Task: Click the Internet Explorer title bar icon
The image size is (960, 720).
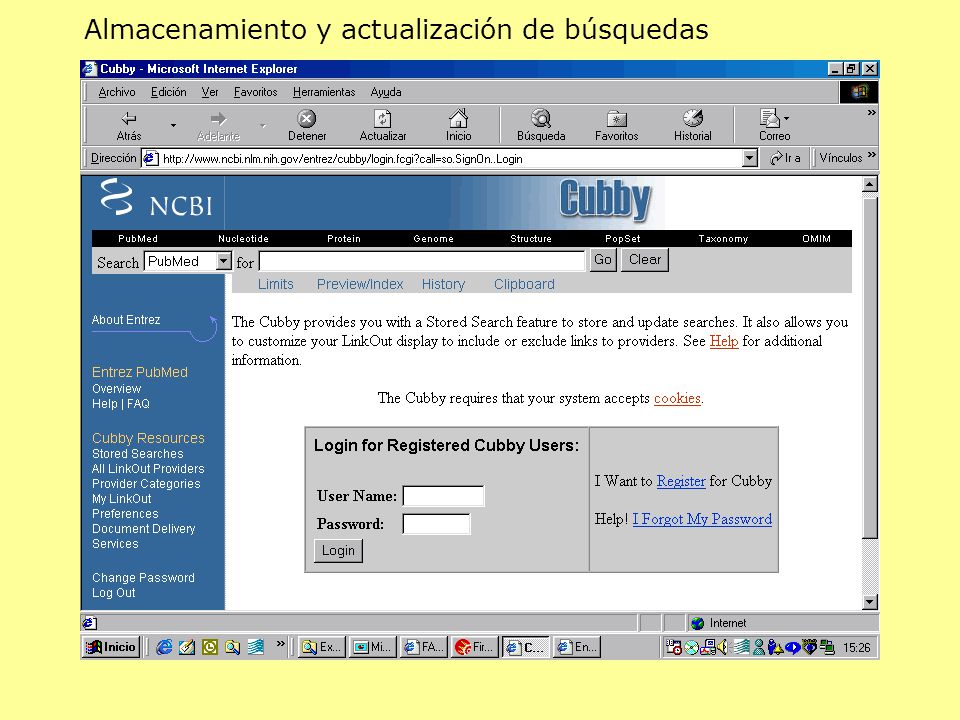Action: tap(89, 69)
